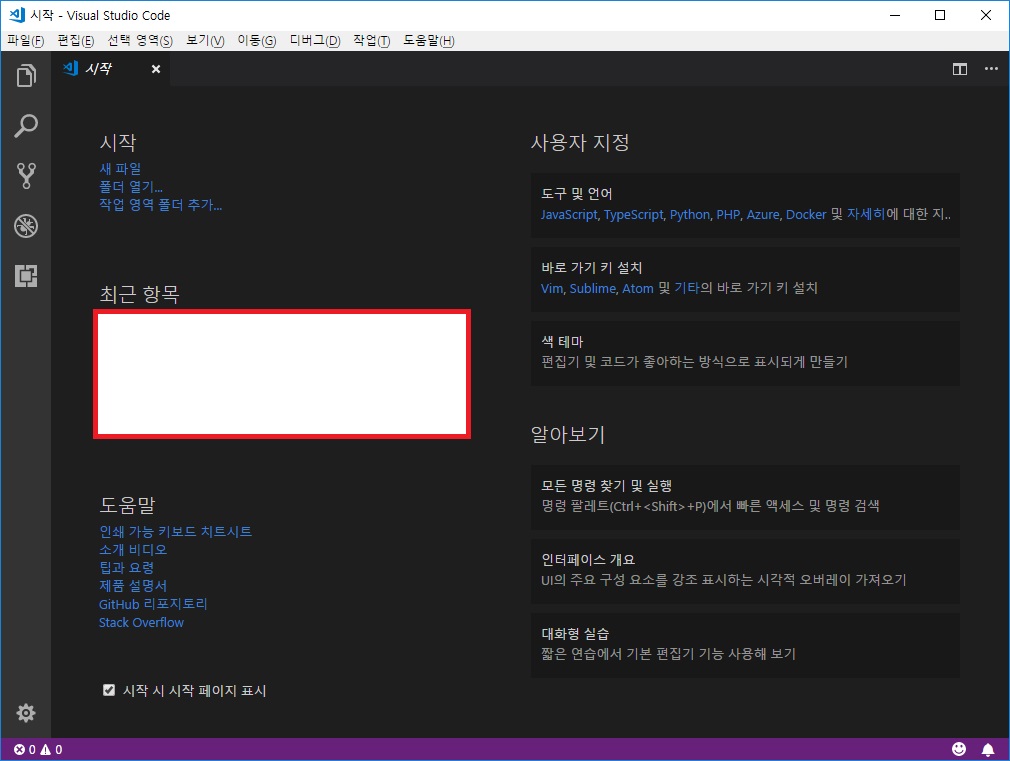Open the 인쇄 가능 키보드 치트시트 link
The width and height of the screenshot is (1010, 761).
(x=175, y=532)
